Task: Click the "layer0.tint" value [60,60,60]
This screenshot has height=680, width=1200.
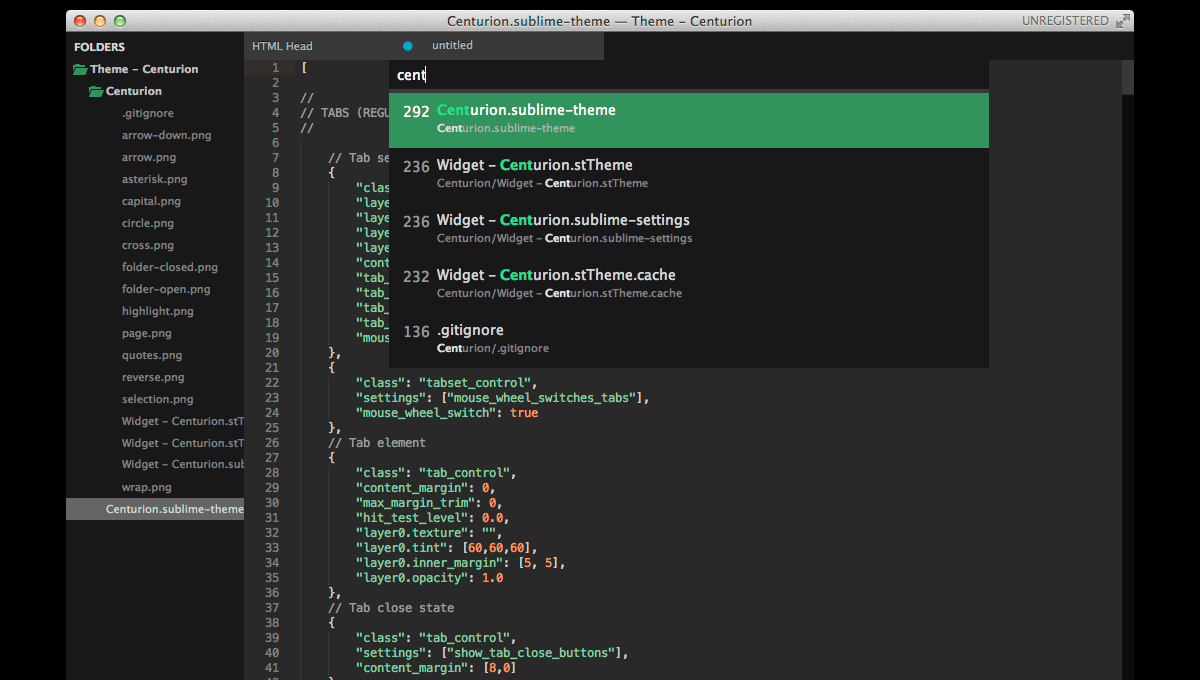Action: tap(499, 547)
